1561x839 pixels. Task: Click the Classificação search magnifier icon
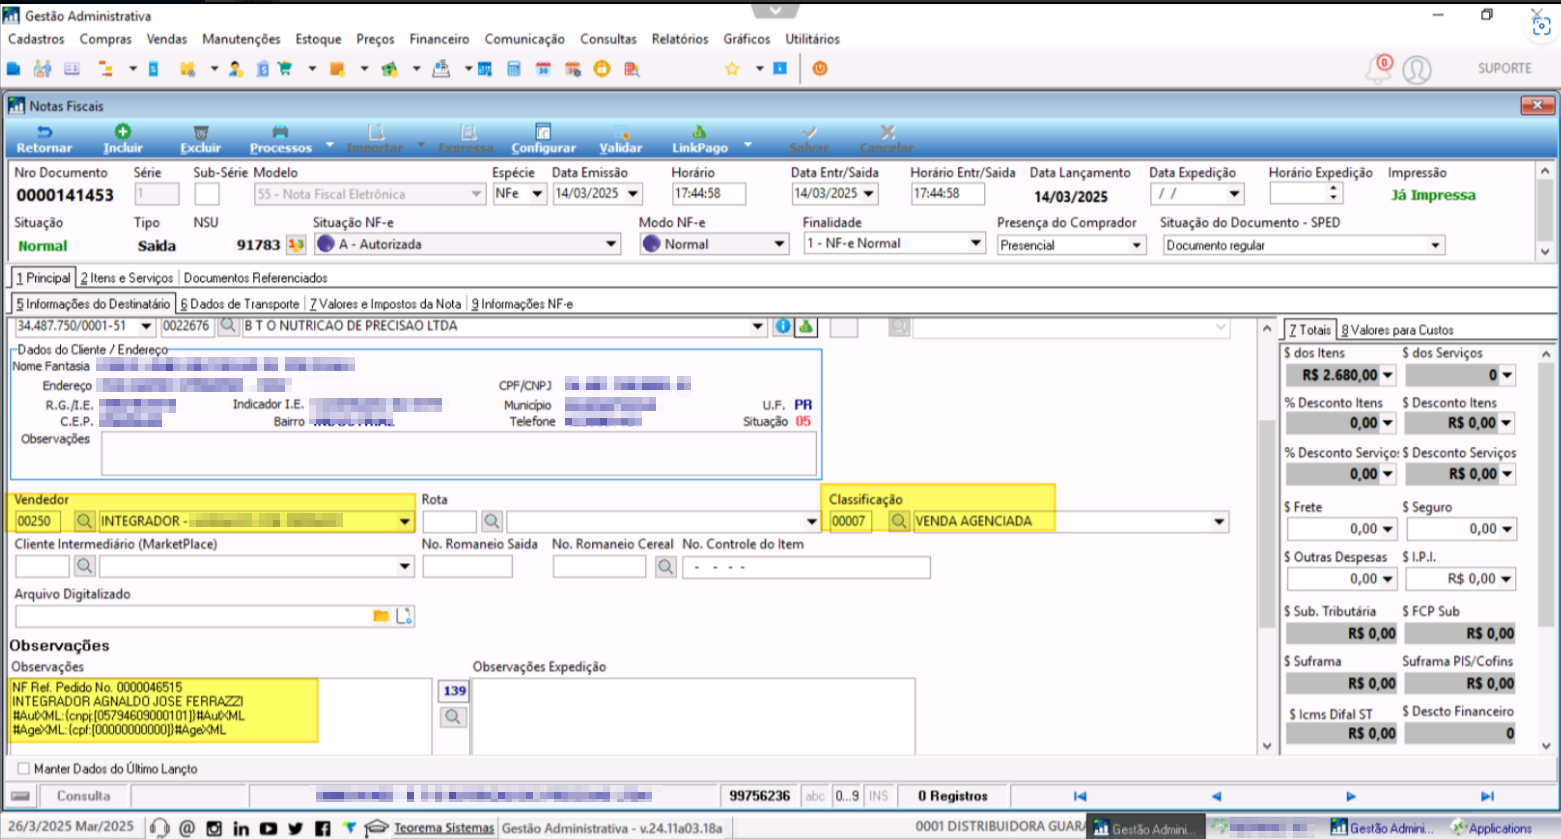click(x=899, y=521)
